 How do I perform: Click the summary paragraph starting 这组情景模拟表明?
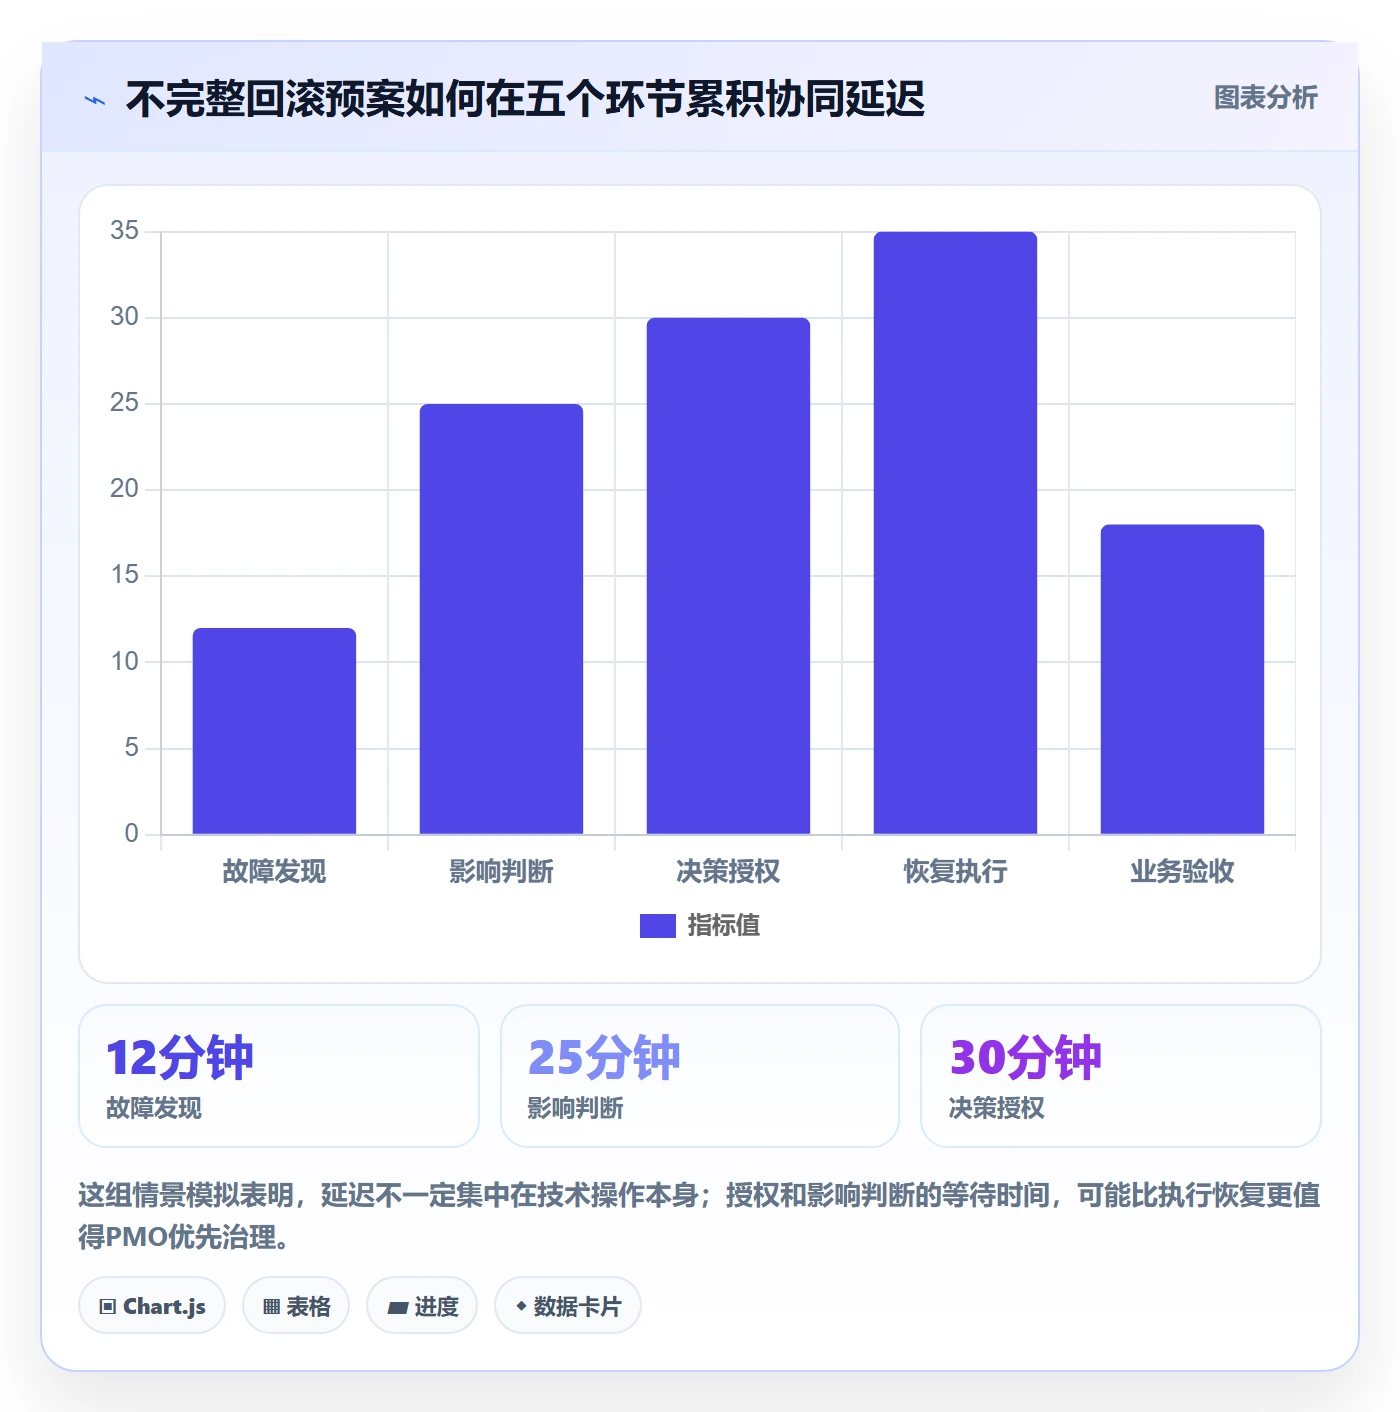[700, 1216]
